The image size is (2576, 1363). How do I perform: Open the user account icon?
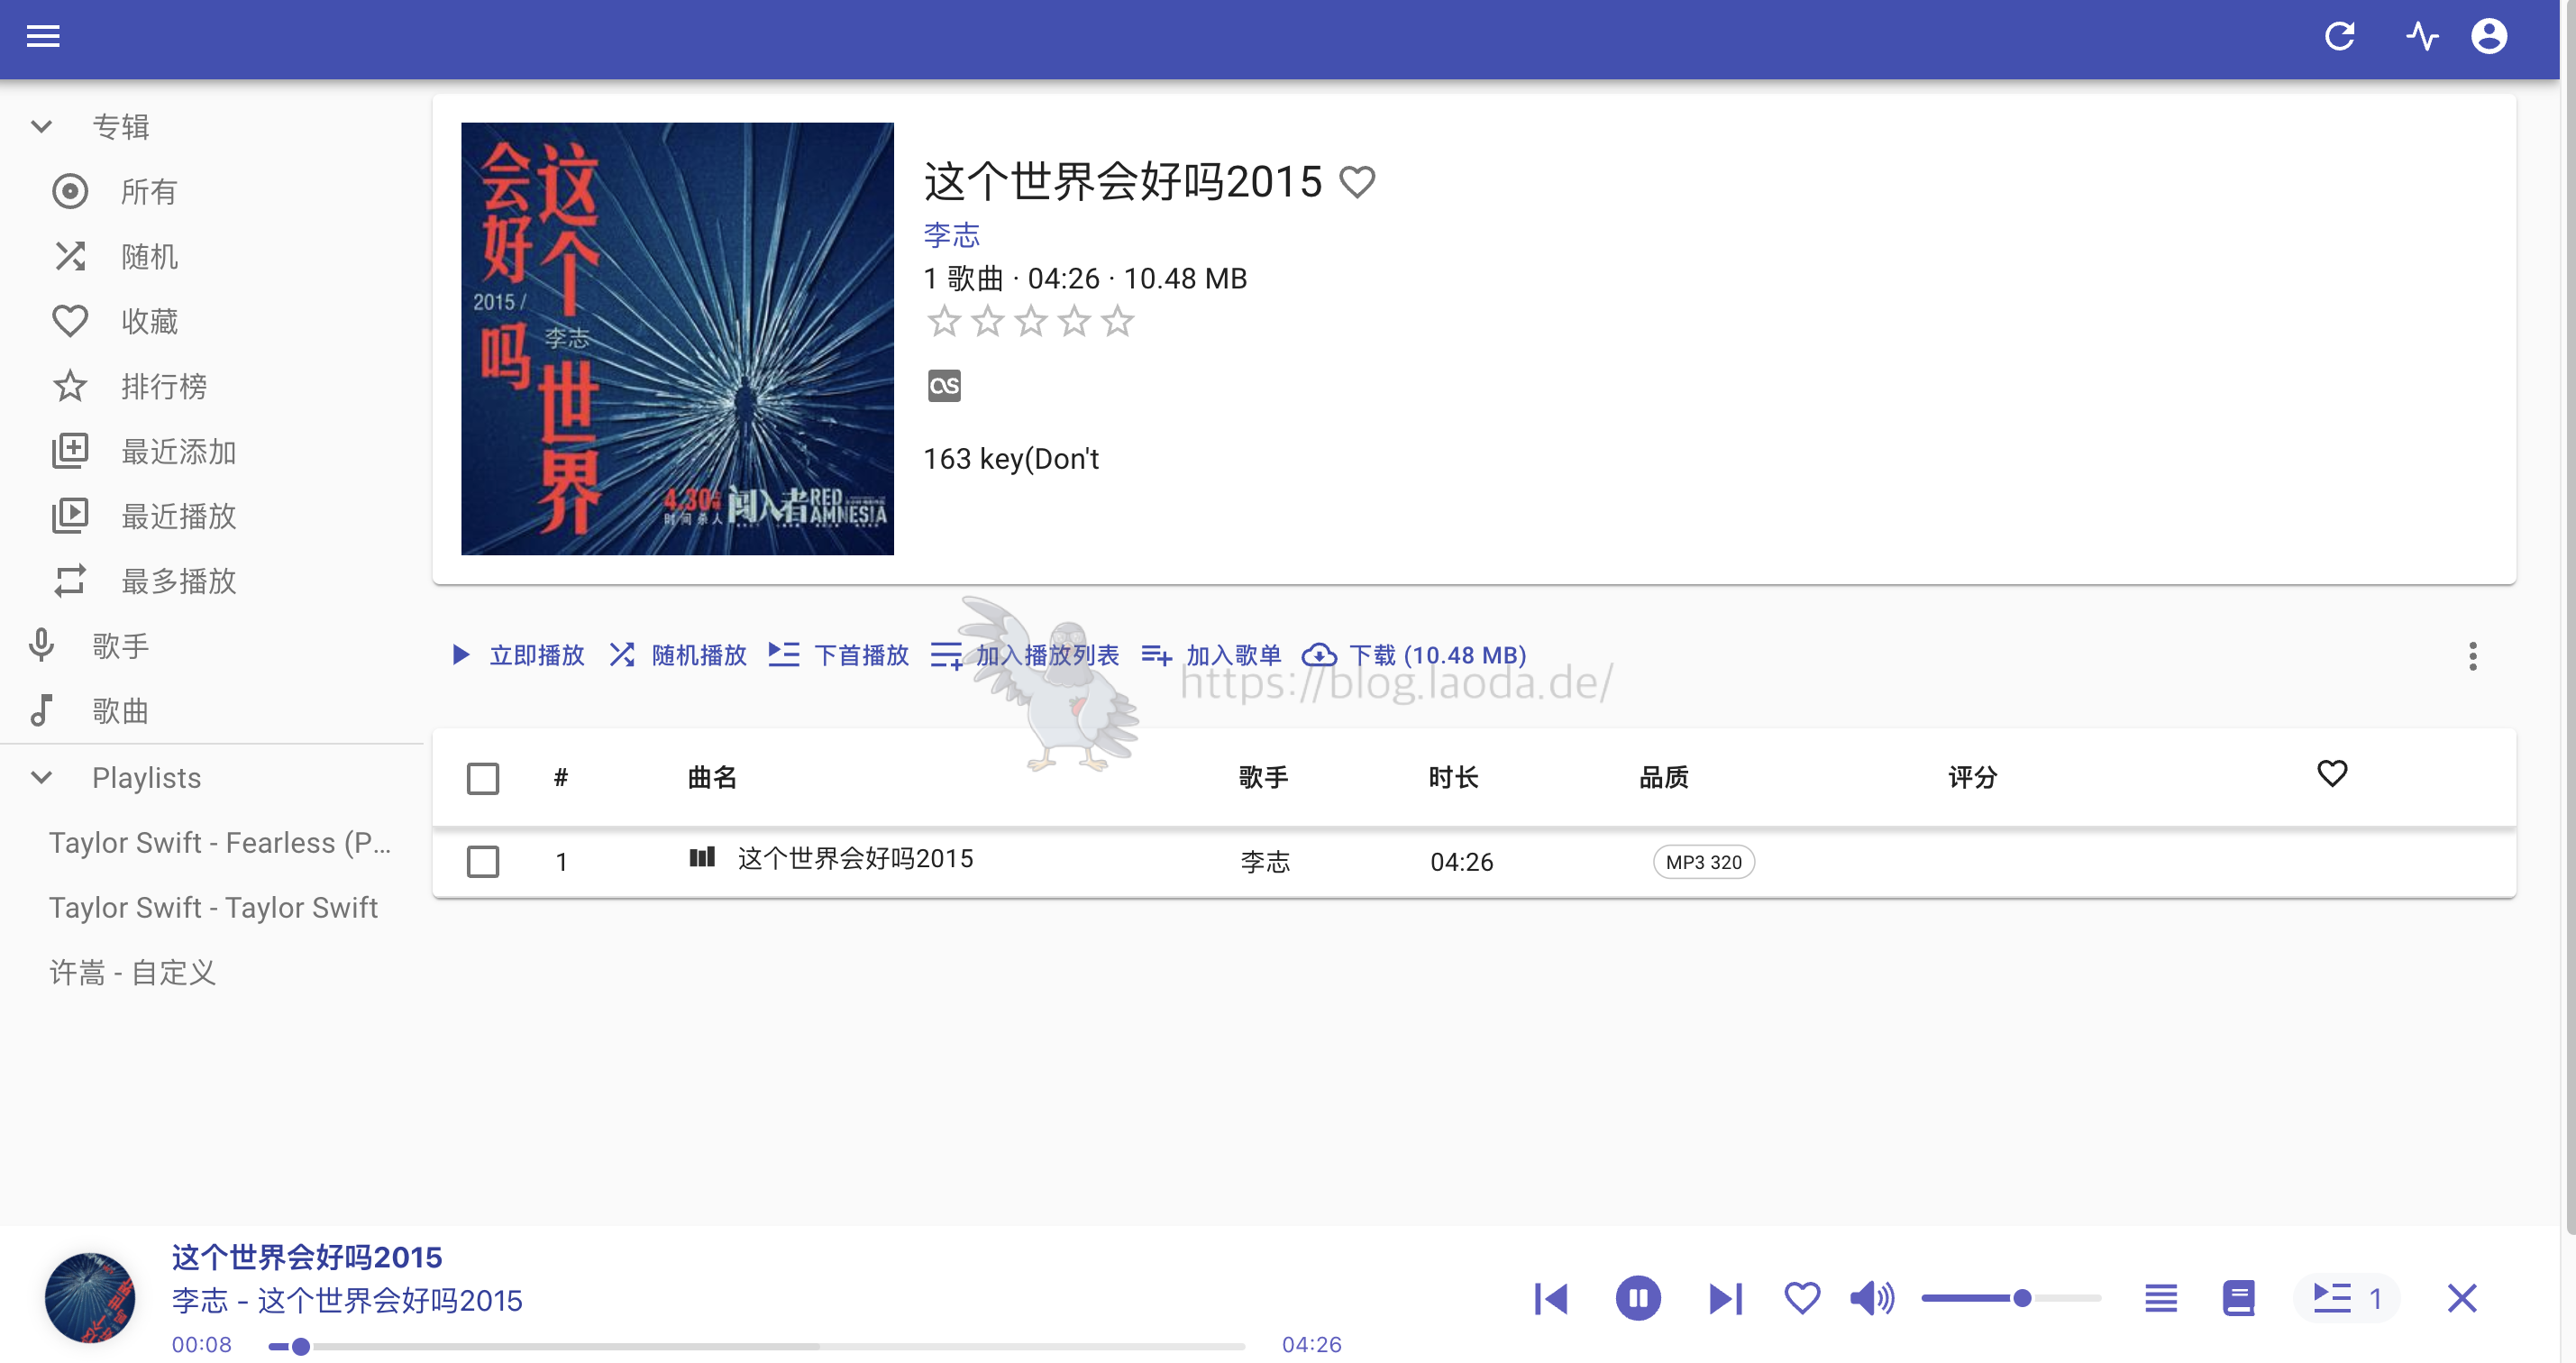click(x=2488, y=37)
